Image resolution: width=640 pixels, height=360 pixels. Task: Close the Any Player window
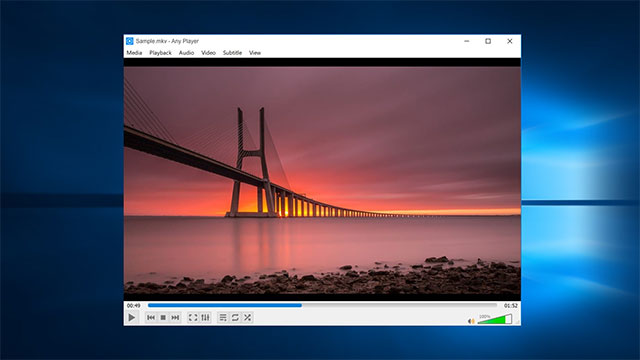tap(509, 41)
